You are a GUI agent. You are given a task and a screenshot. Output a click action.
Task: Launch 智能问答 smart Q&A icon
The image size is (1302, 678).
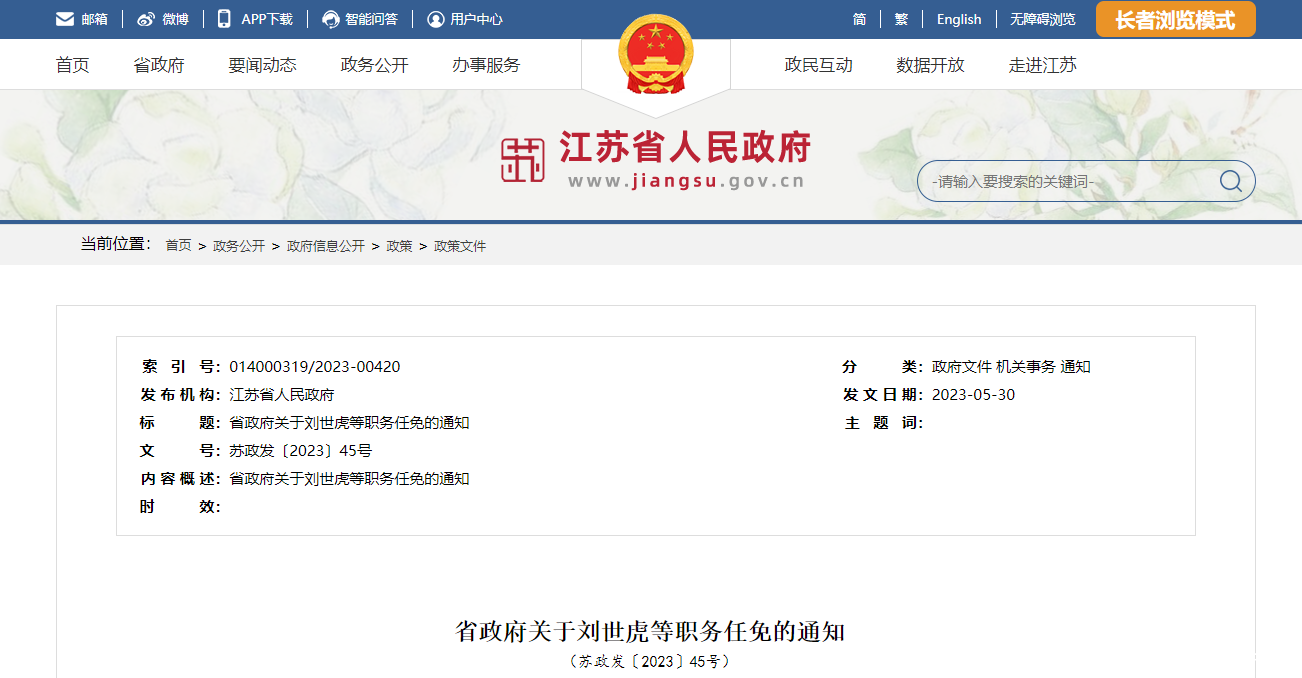pos(329,18)
